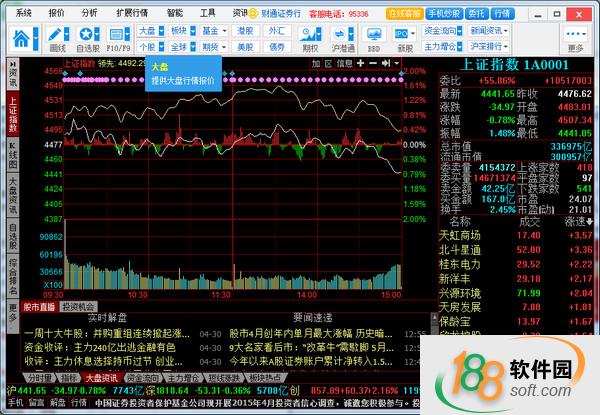Open the 期权 options chart icon
The height and width of the screenshot is (415, 600).
pos(308,34)
